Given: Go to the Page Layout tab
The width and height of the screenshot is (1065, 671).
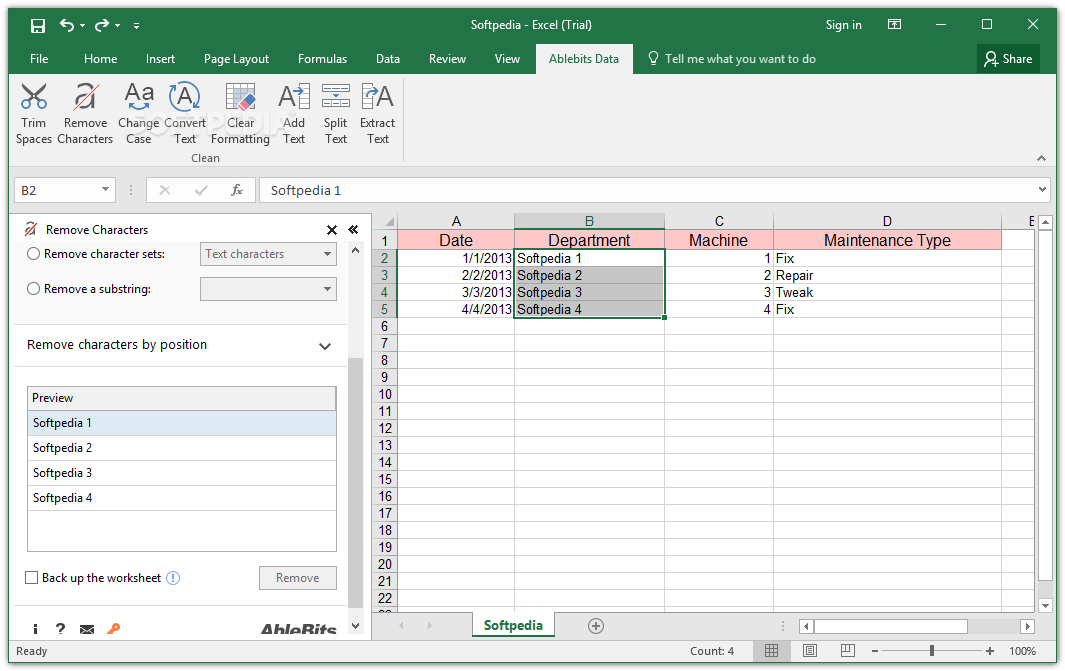Looking at the screenshot, I should (236, 59).
